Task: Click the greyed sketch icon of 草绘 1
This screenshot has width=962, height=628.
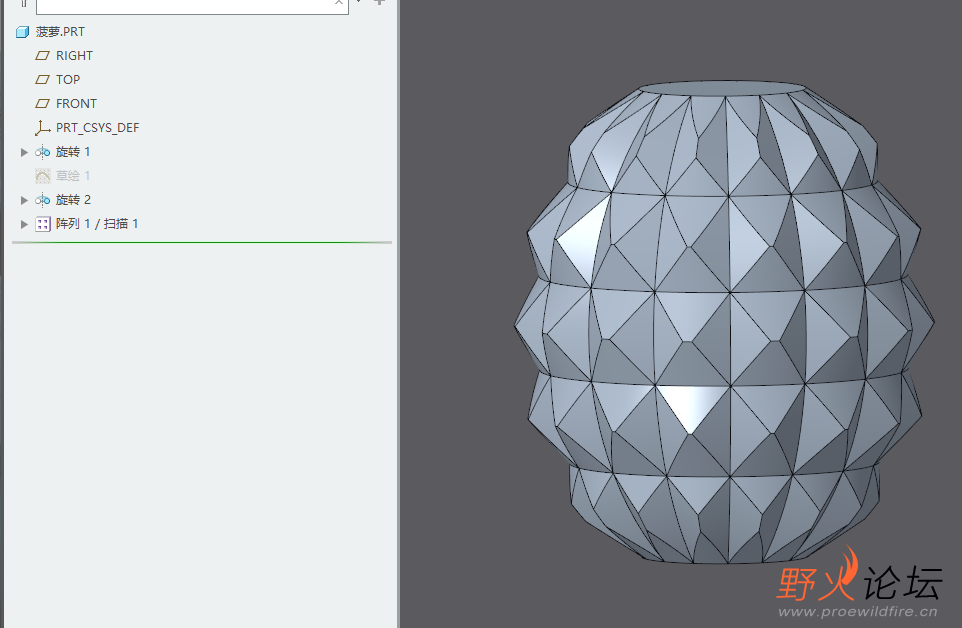Action: coord(42,176)
